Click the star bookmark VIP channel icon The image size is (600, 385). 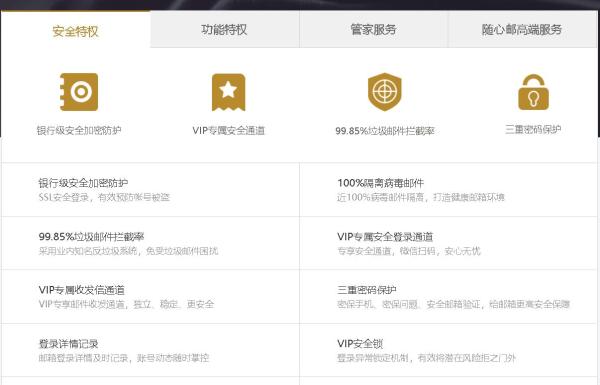point(228,92)
